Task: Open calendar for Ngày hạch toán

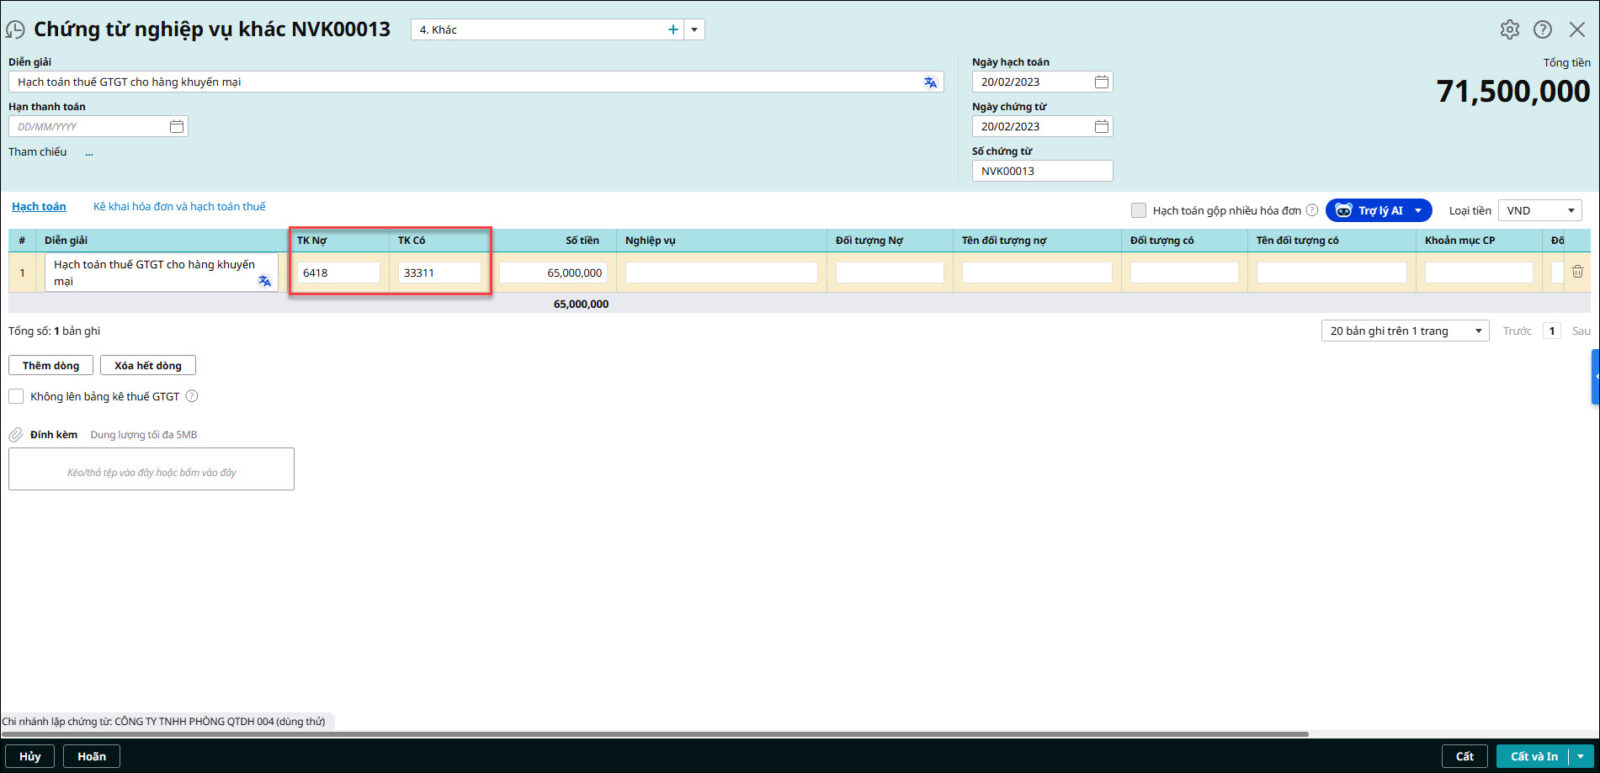Action: (x=1101, y=82)
